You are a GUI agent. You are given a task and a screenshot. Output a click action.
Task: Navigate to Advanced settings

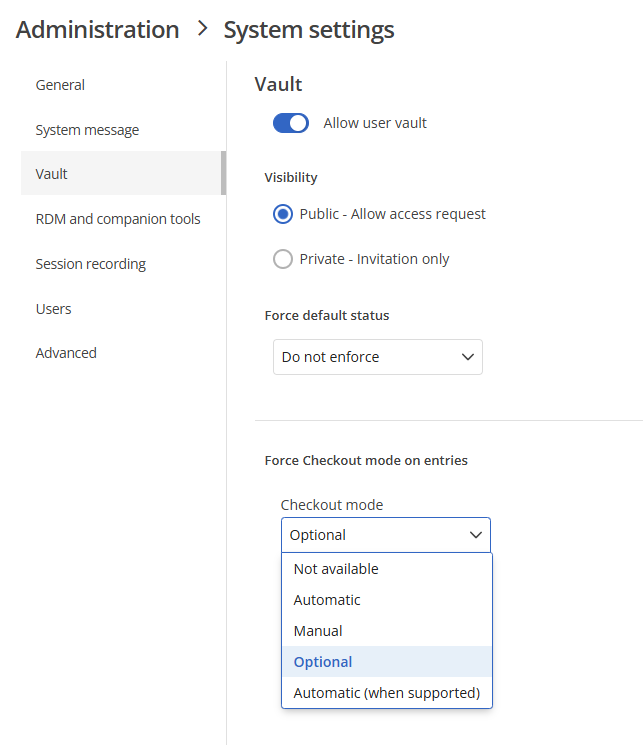66,353
